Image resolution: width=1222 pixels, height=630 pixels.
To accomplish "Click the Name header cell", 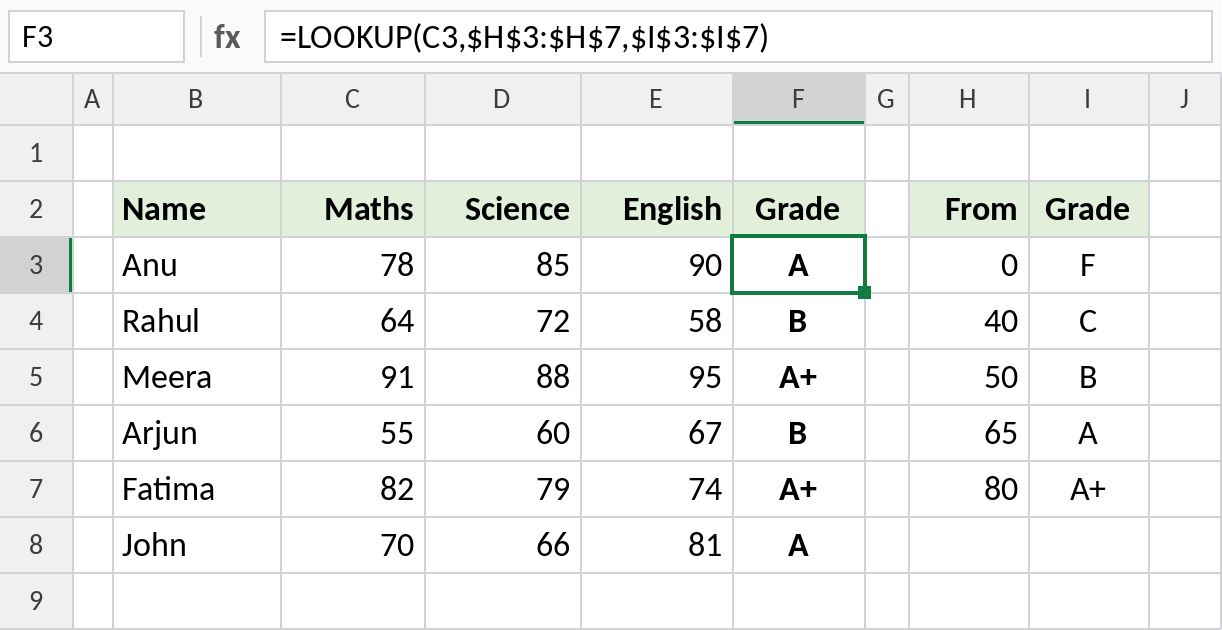I will click(x=197, y=209).
